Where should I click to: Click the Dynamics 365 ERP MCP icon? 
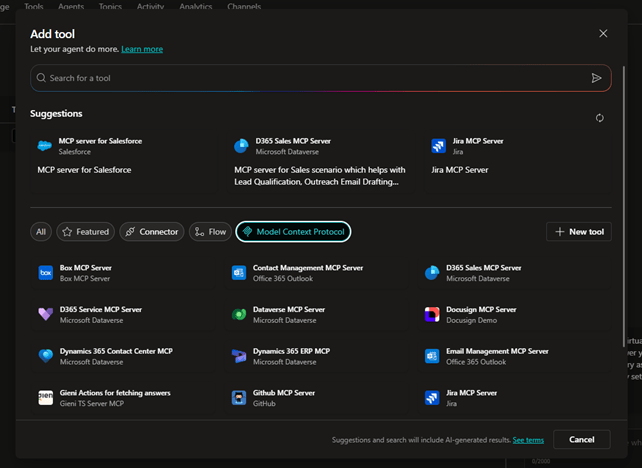click(239, 356)
